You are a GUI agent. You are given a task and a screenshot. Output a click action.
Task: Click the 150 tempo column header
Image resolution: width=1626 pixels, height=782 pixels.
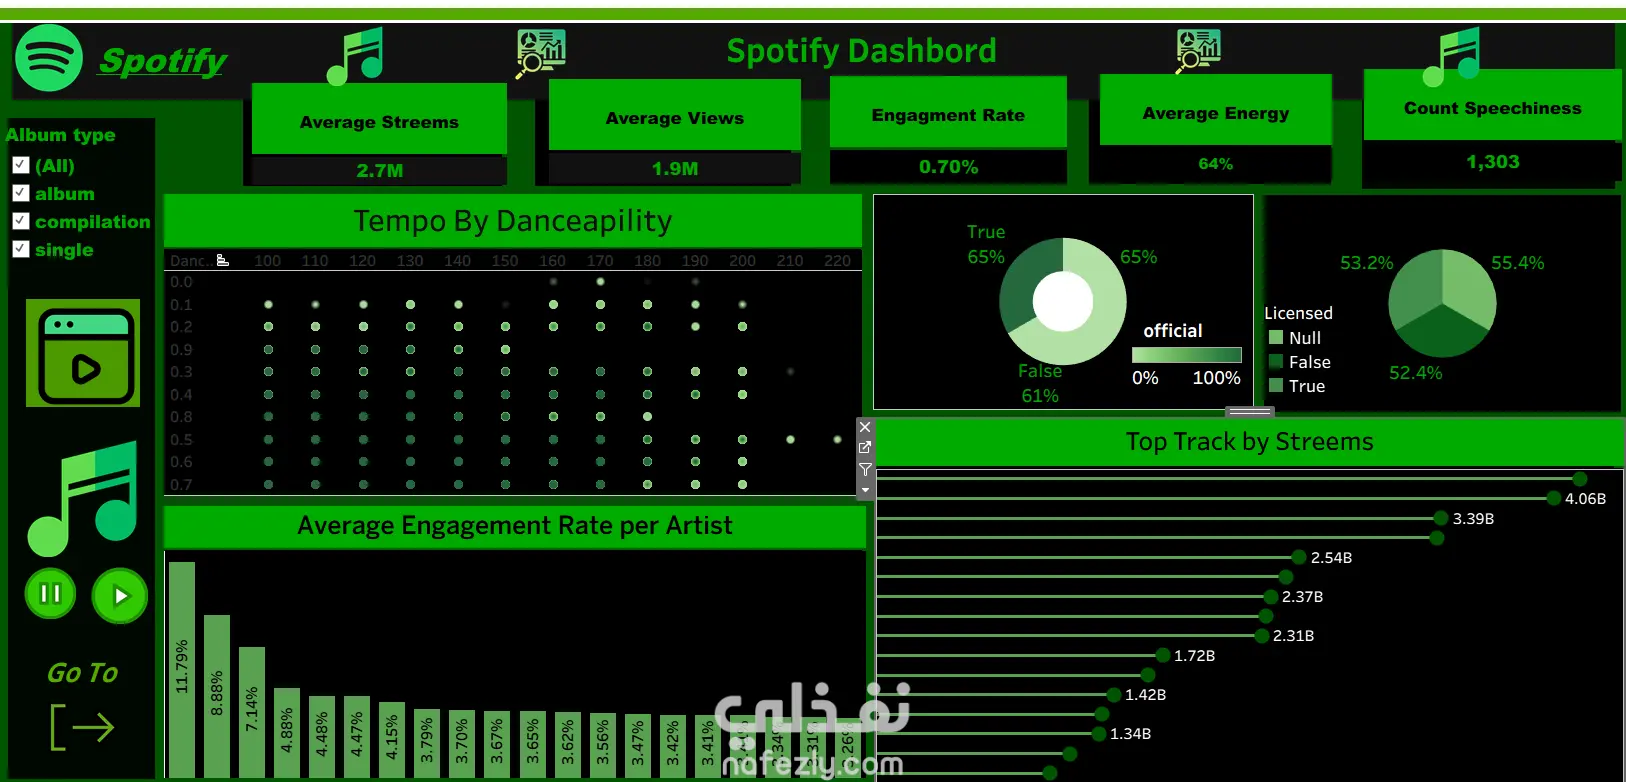point(505,261)
